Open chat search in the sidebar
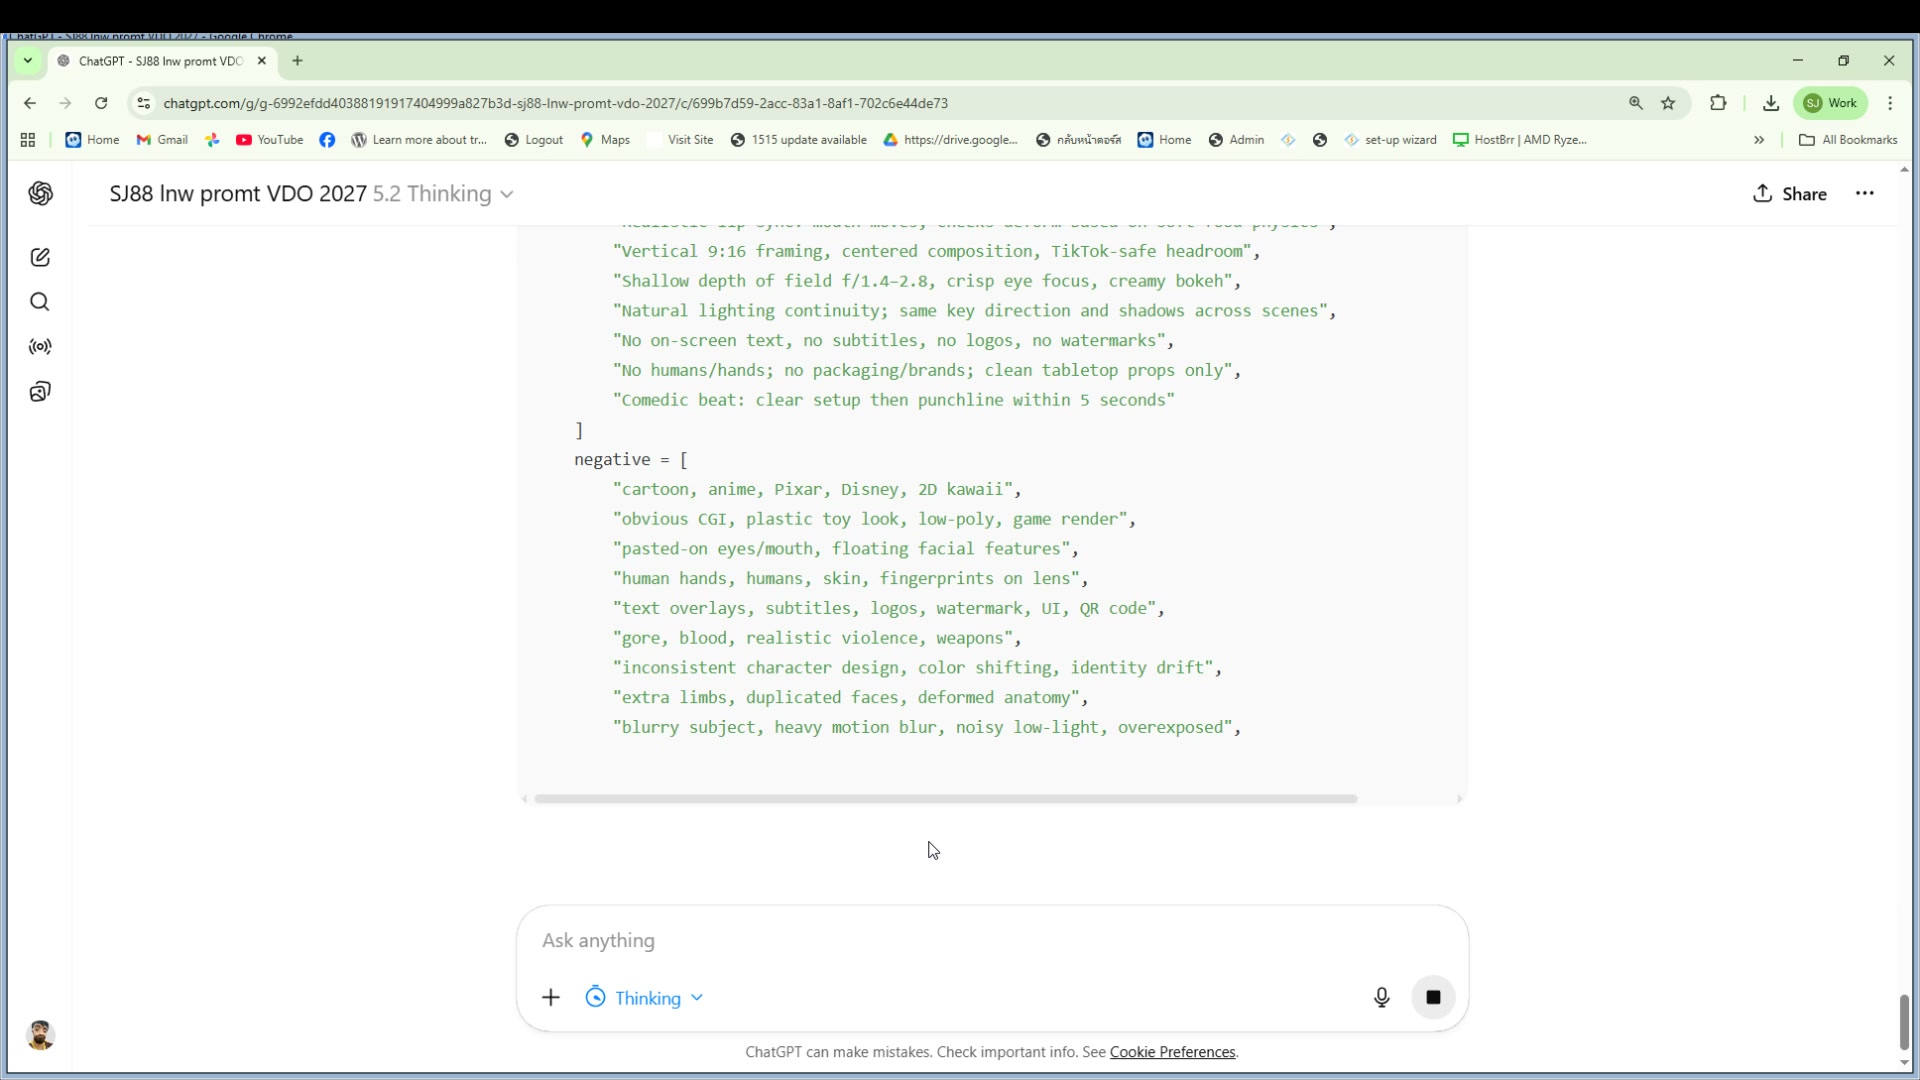 [40, 301]
